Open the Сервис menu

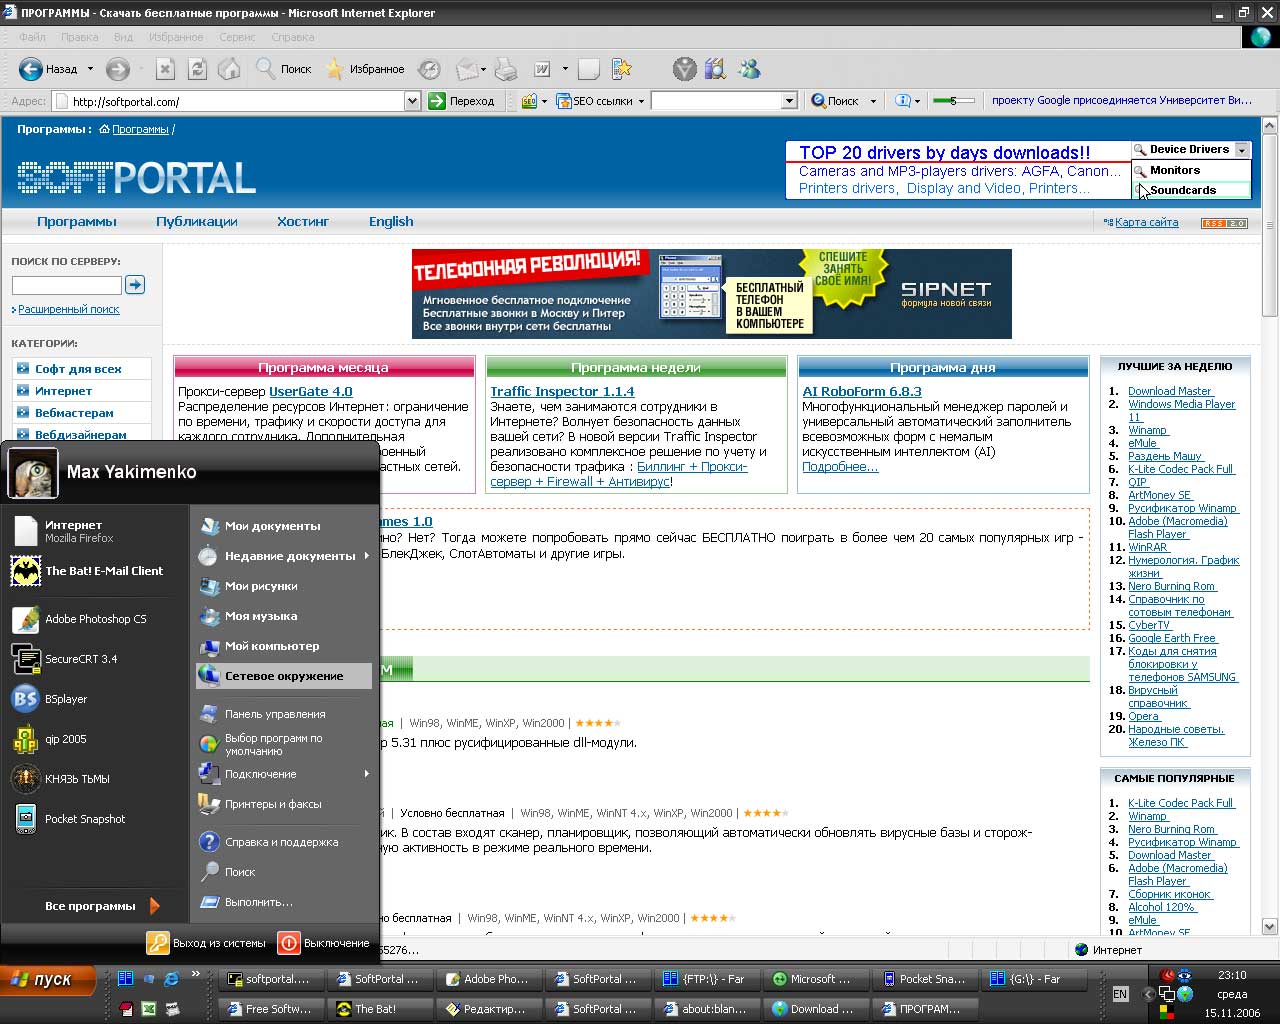[x=237, y=37]
